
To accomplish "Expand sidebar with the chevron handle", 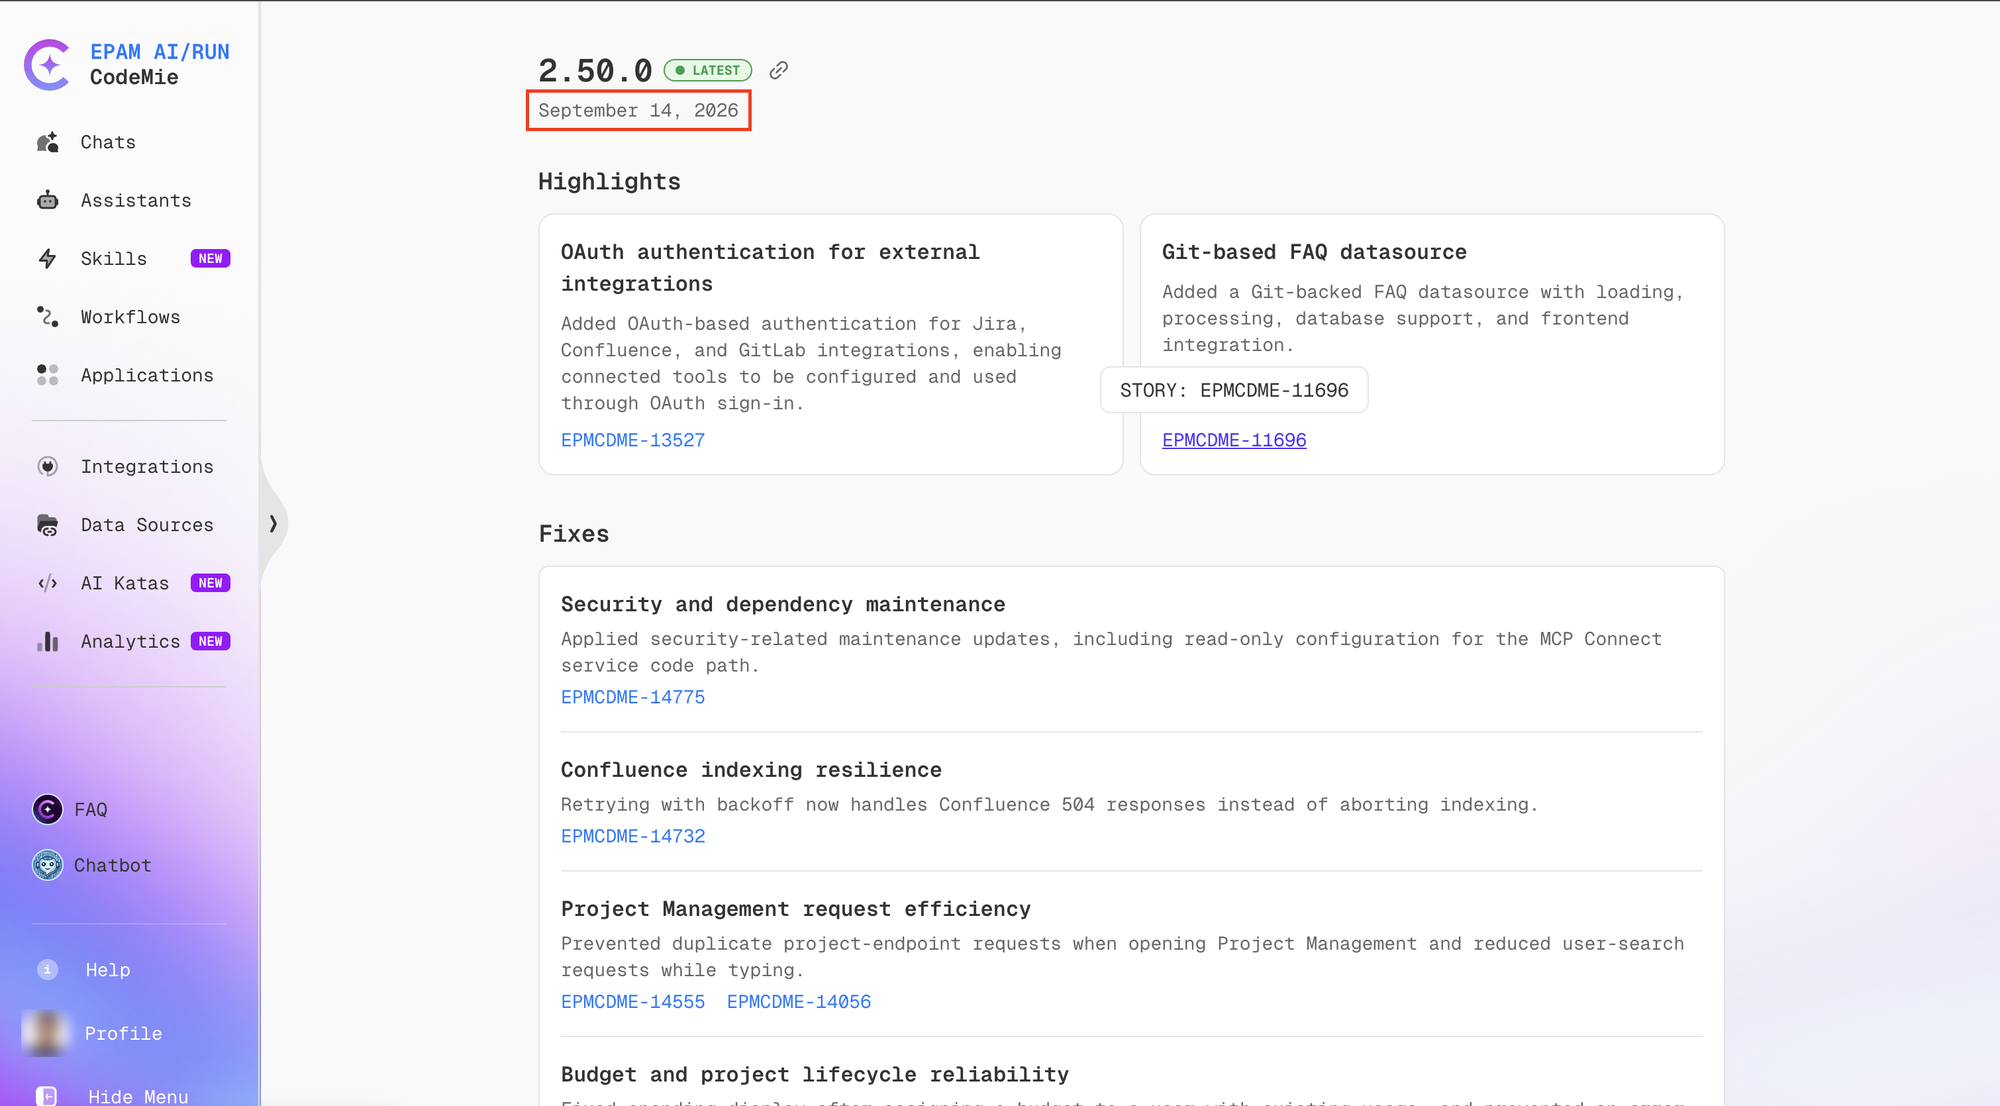I will pyautogui.click(x=273, y=524).
